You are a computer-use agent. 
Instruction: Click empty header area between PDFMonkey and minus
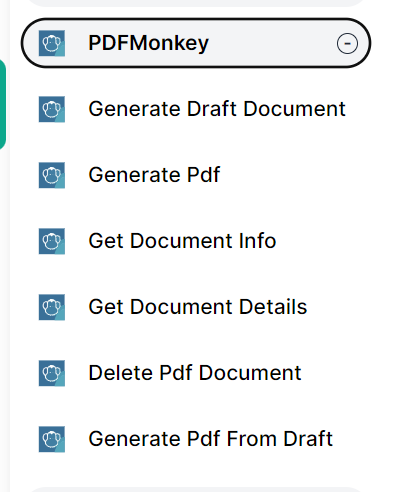coord(273,43)
